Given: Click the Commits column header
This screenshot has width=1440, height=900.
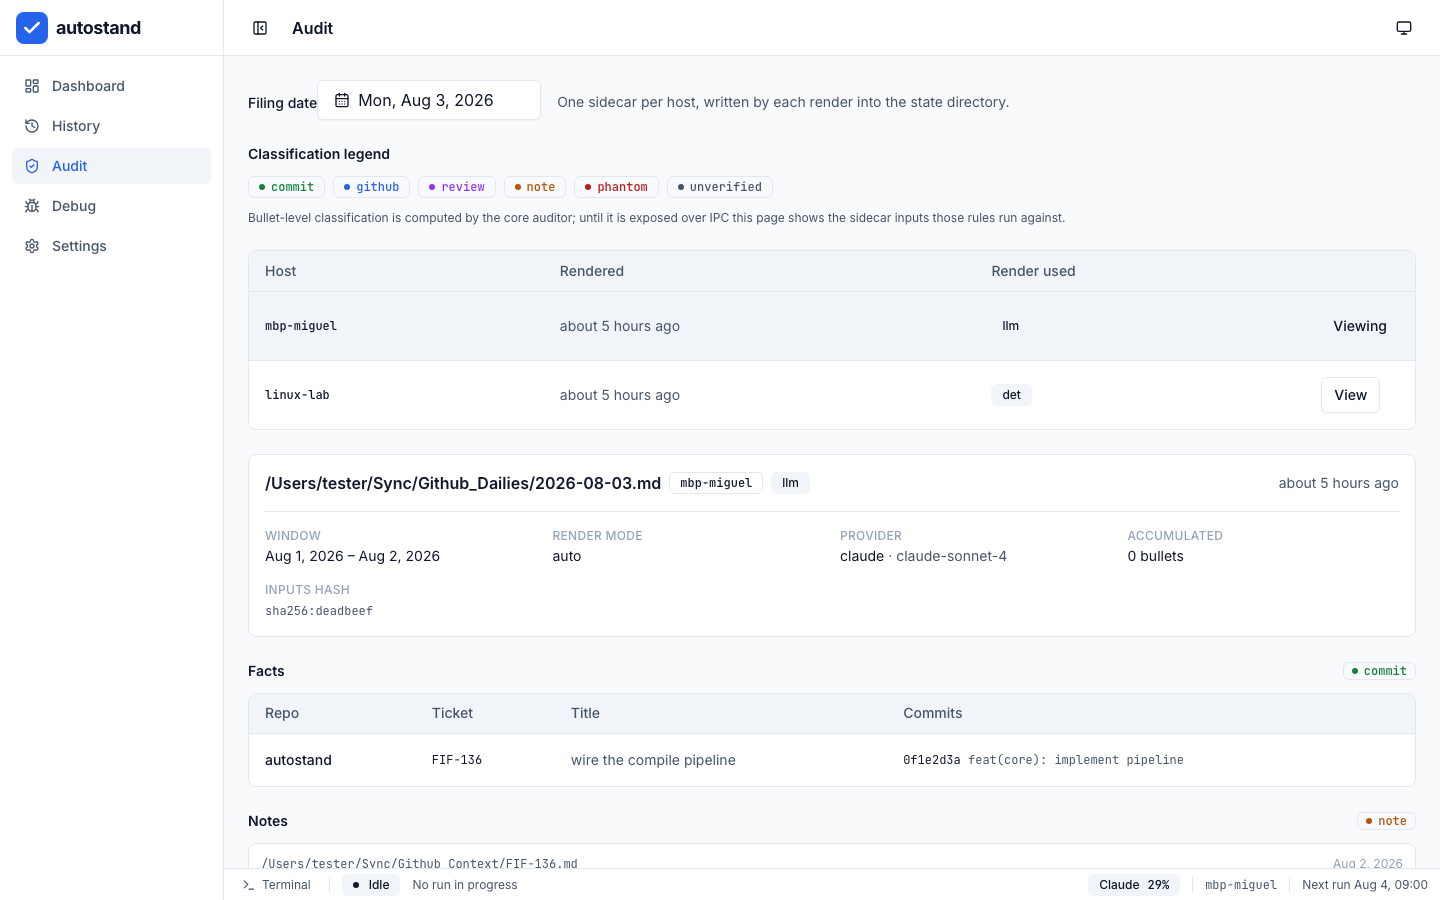Looking at the screenshot, I should click(x=933, y=713).
